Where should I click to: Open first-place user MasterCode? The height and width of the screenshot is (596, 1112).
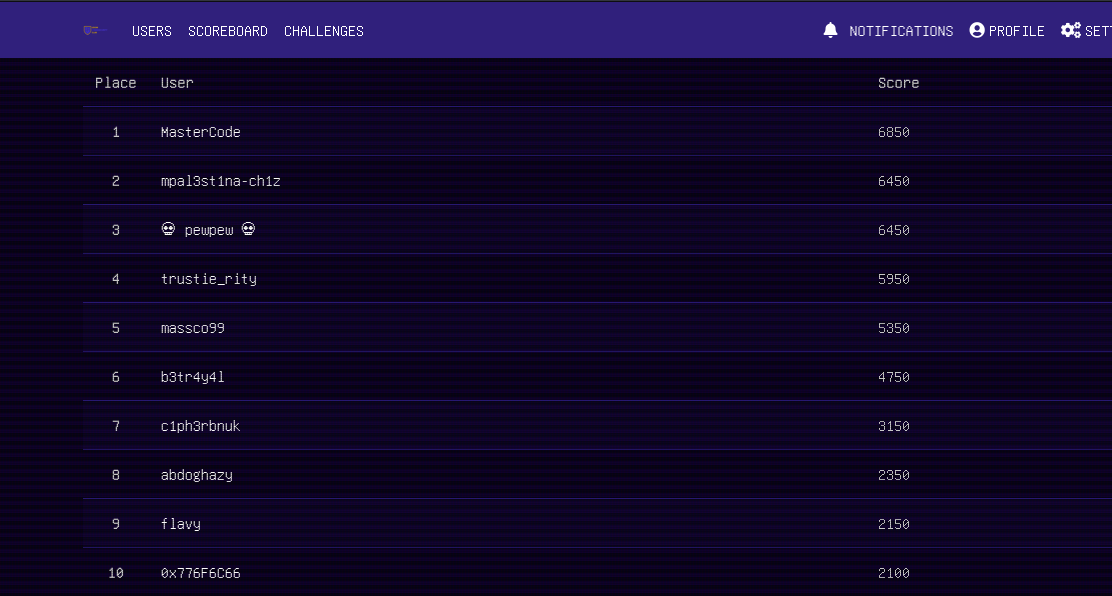tap(201, 132)
